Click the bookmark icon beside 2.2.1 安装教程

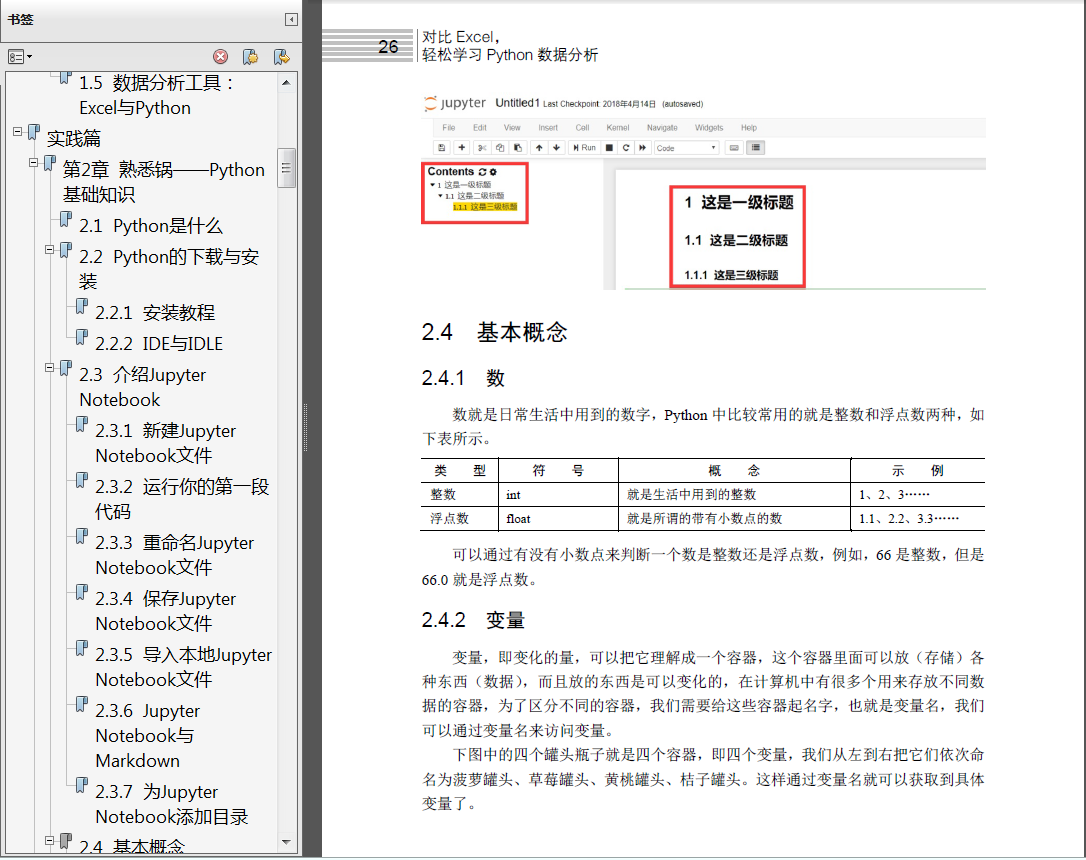pyautogui.click(x=82, y=307)
